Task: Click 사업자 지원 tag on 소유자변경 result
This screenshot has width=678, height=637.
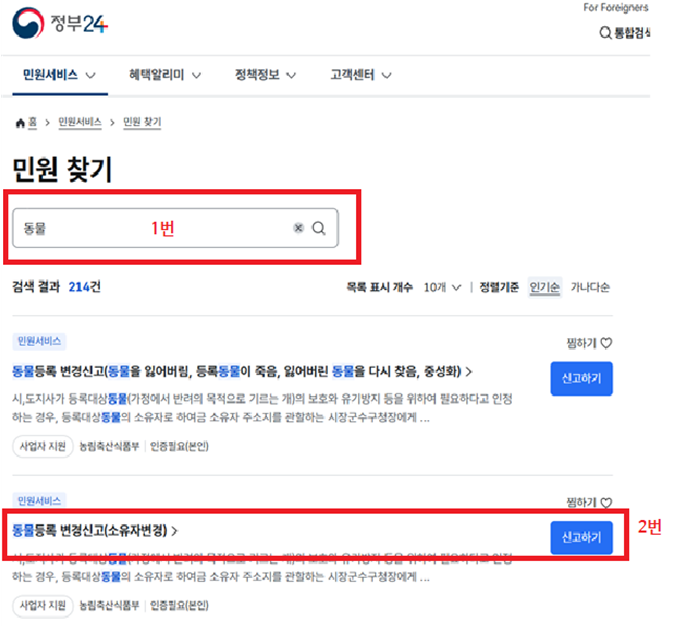Action: (x=43, y=605)
